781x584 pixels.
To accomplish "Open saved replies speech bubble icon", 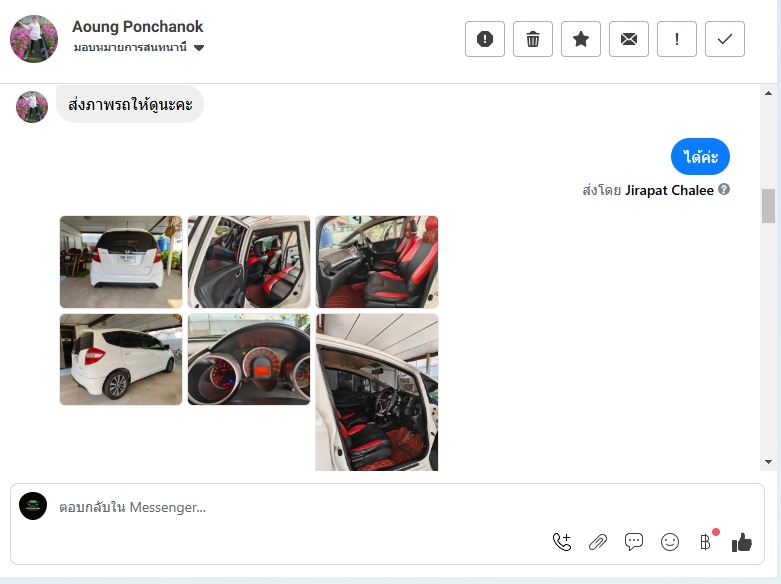I will 634,542.
